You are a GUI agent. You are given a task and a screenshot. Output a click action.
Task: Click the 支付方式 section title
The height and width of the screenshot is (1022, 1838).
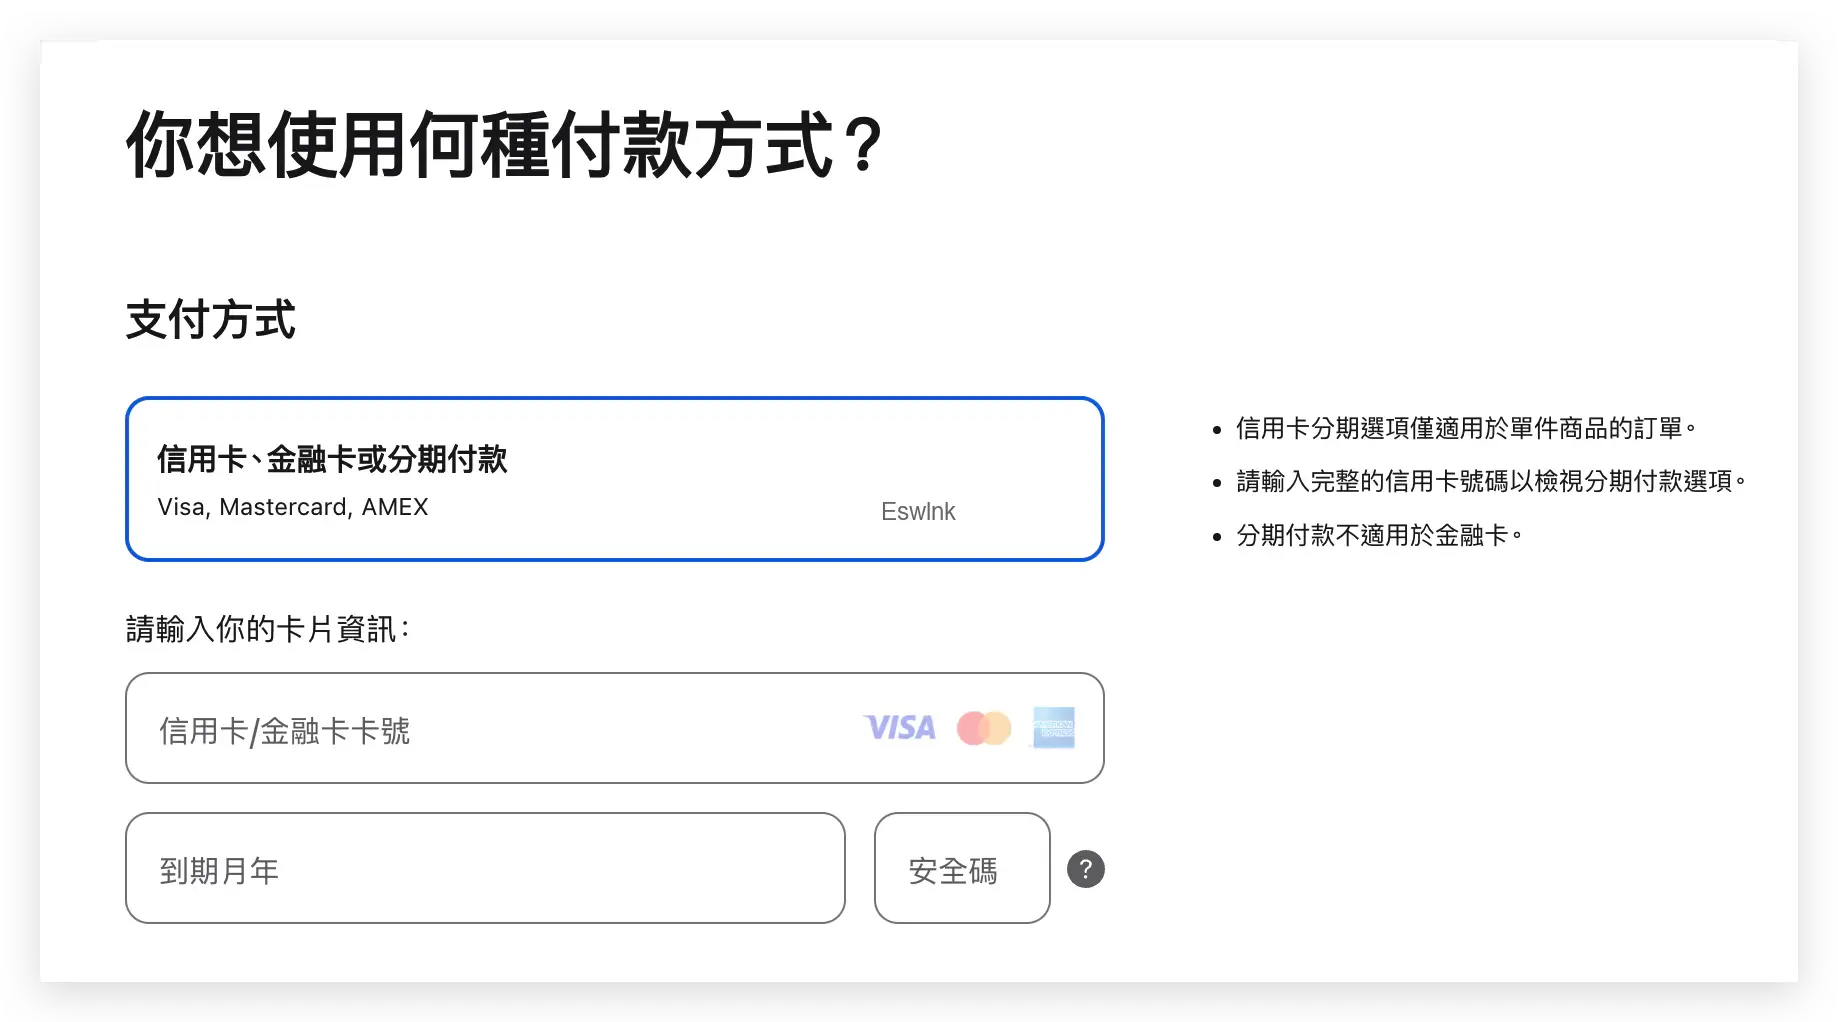[x=211, y=320]
